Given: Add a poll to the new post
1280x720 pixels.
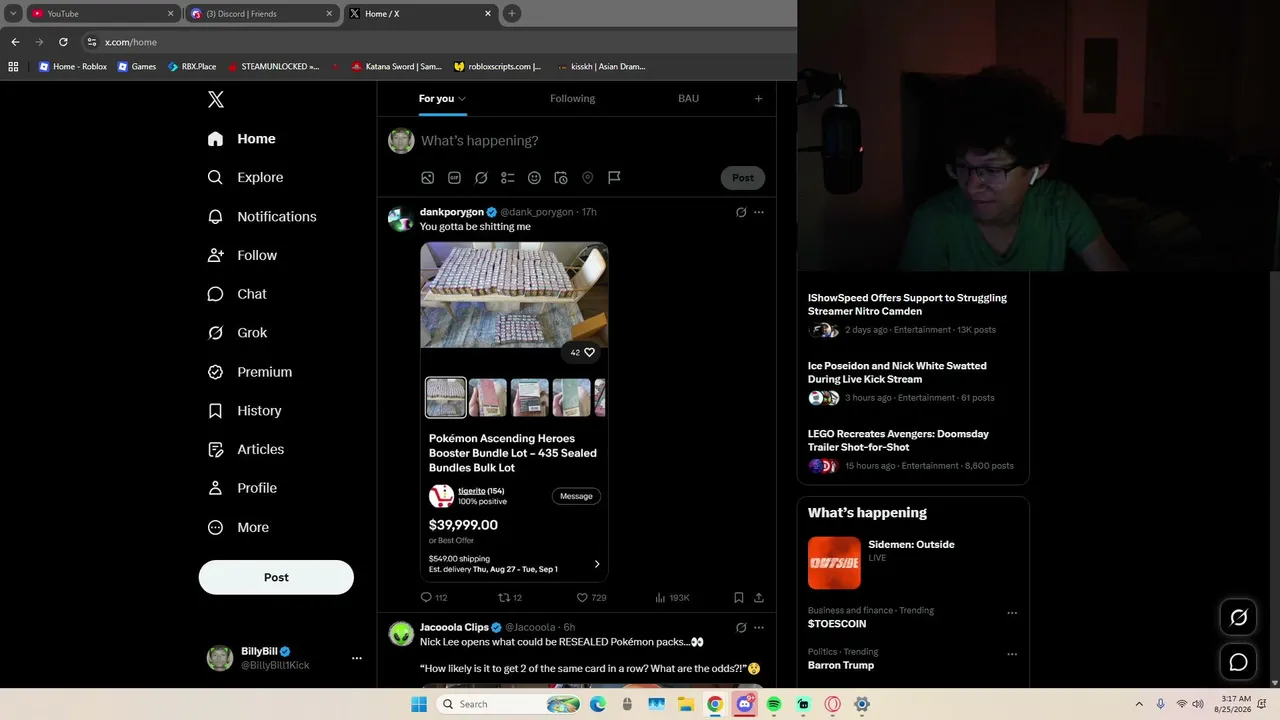Looking at the screenshot, I should click(508, 178).
